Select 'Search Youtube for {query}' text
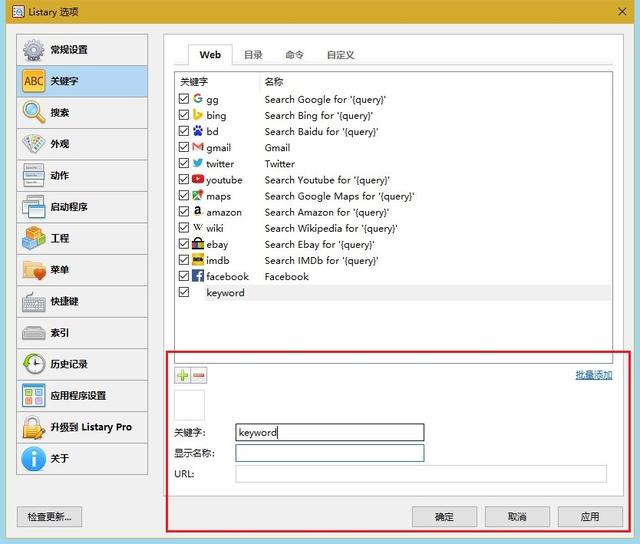Viewport: 640px width, 544px height. 327,180
